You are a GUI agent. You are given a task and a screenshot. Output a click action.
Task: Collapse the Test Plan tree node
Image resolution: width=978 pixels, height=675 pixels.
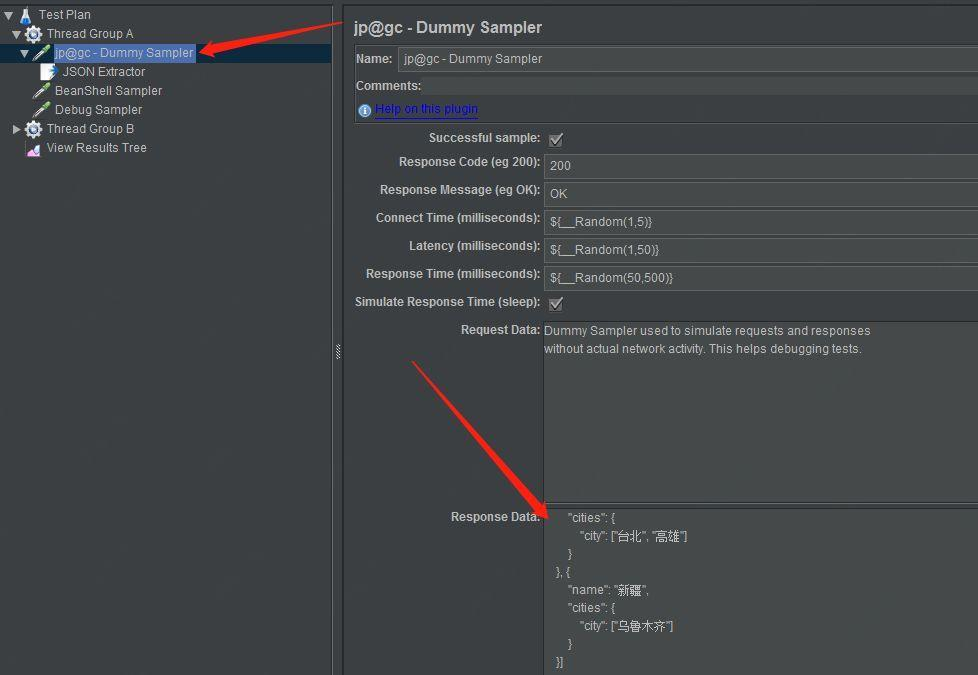[9, 15]
